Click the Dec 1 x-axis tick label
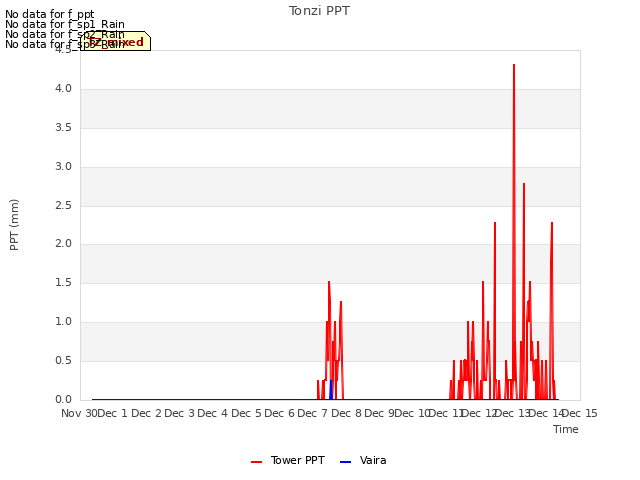Viewport: 640px width, 480px height. coord(113,413)
